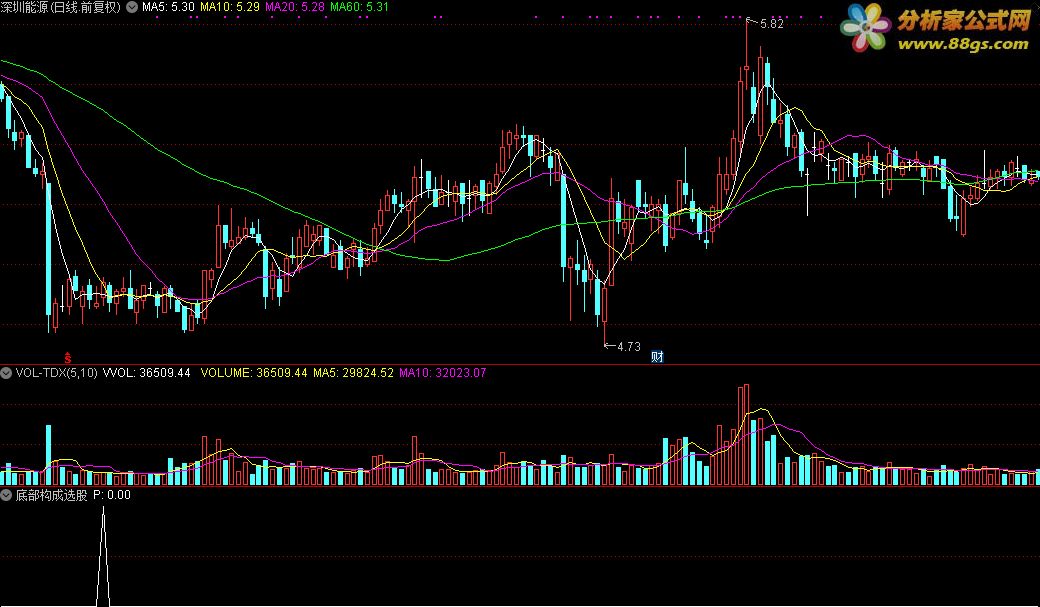Click the VOLUME: 36509.44 value
This screenshot has width=1040, height=607.
click(254, 373)
